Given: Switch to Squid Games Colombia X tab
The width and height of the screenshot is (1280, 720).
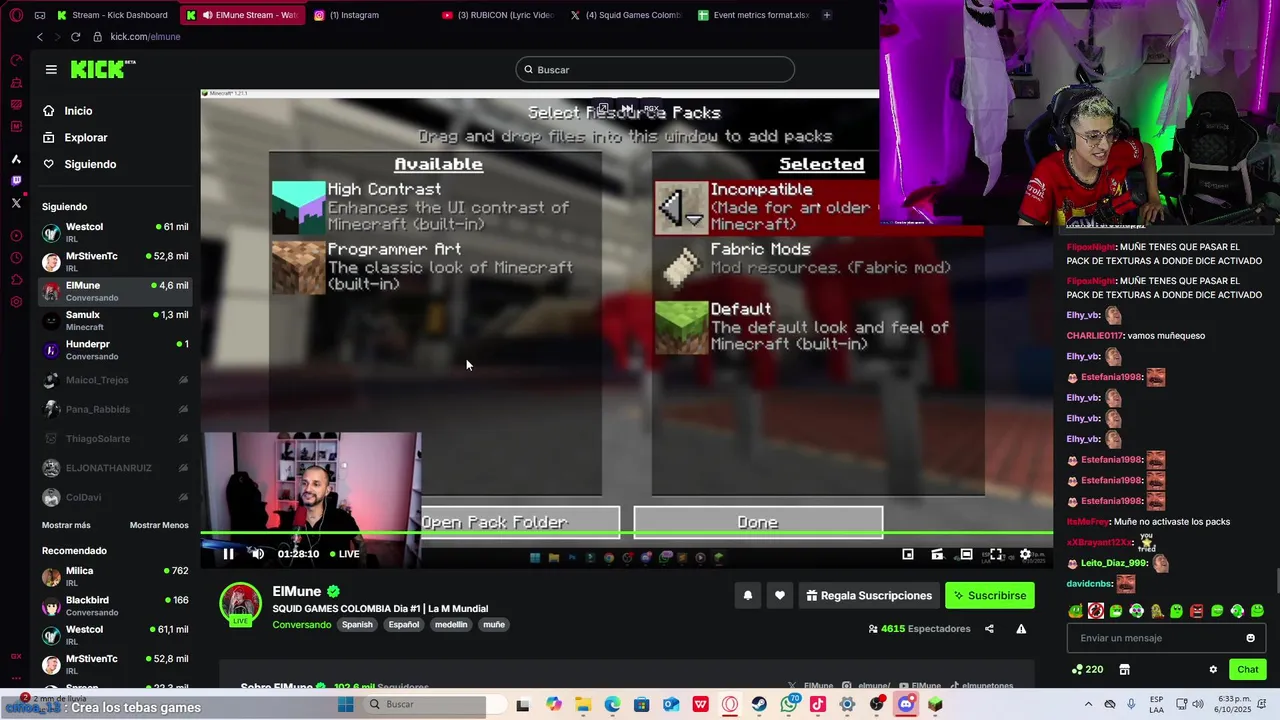Looking at the screenshot, I should click(x=626, y=15).
